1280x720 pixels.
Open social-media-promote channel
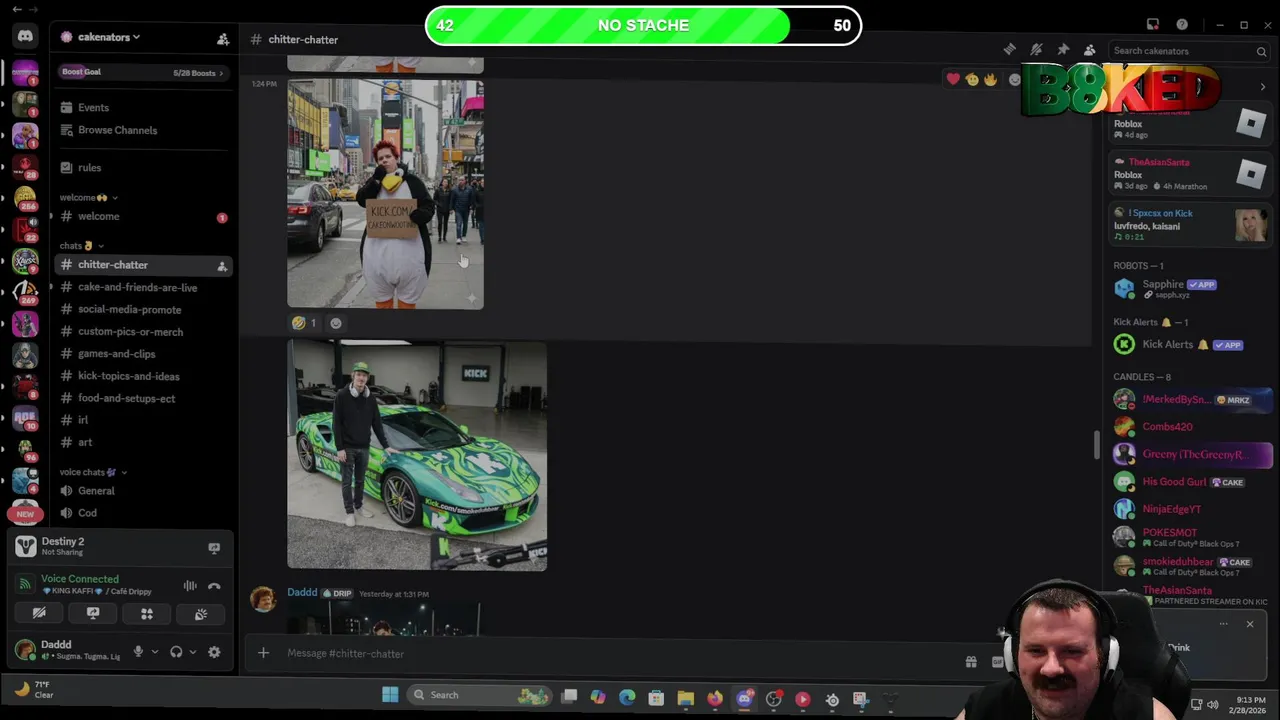coord(129,310)
